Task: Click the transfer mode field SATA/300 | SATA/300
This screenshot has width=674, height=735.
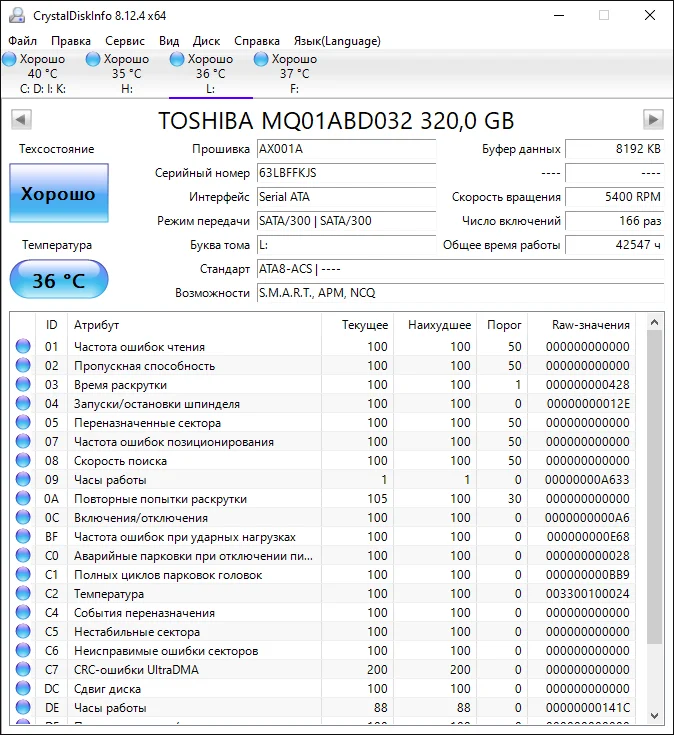Action: click(x=346, y=221)
